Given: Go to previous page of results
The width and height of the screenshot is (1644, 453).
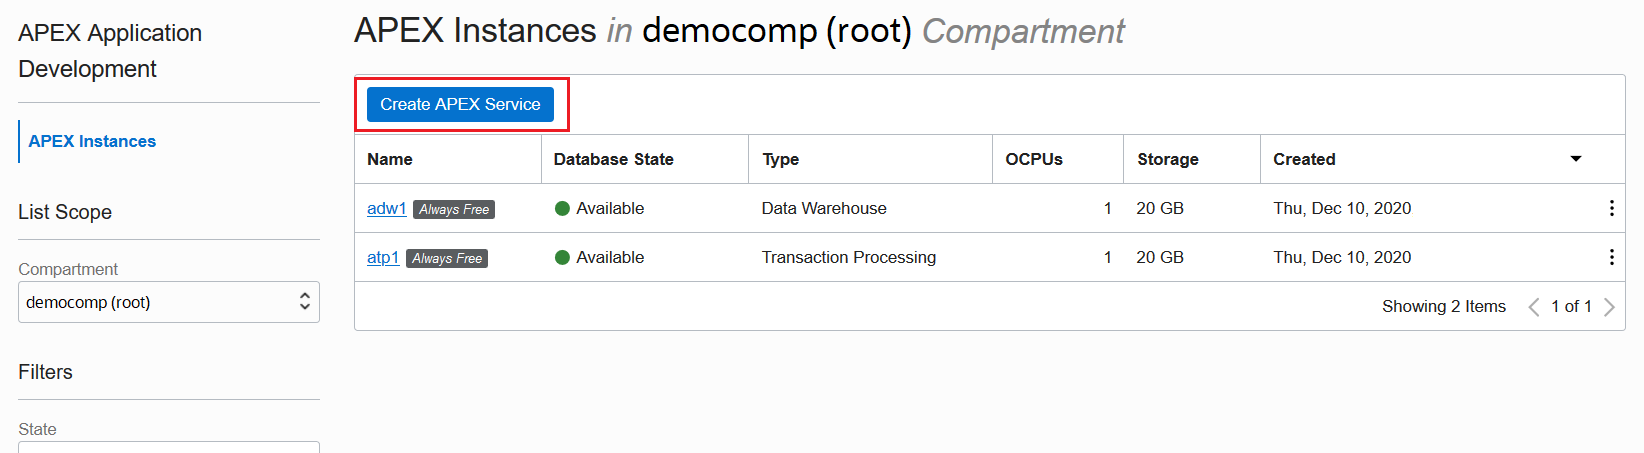Looking at the screenshot, I should tap(1533, 307).
